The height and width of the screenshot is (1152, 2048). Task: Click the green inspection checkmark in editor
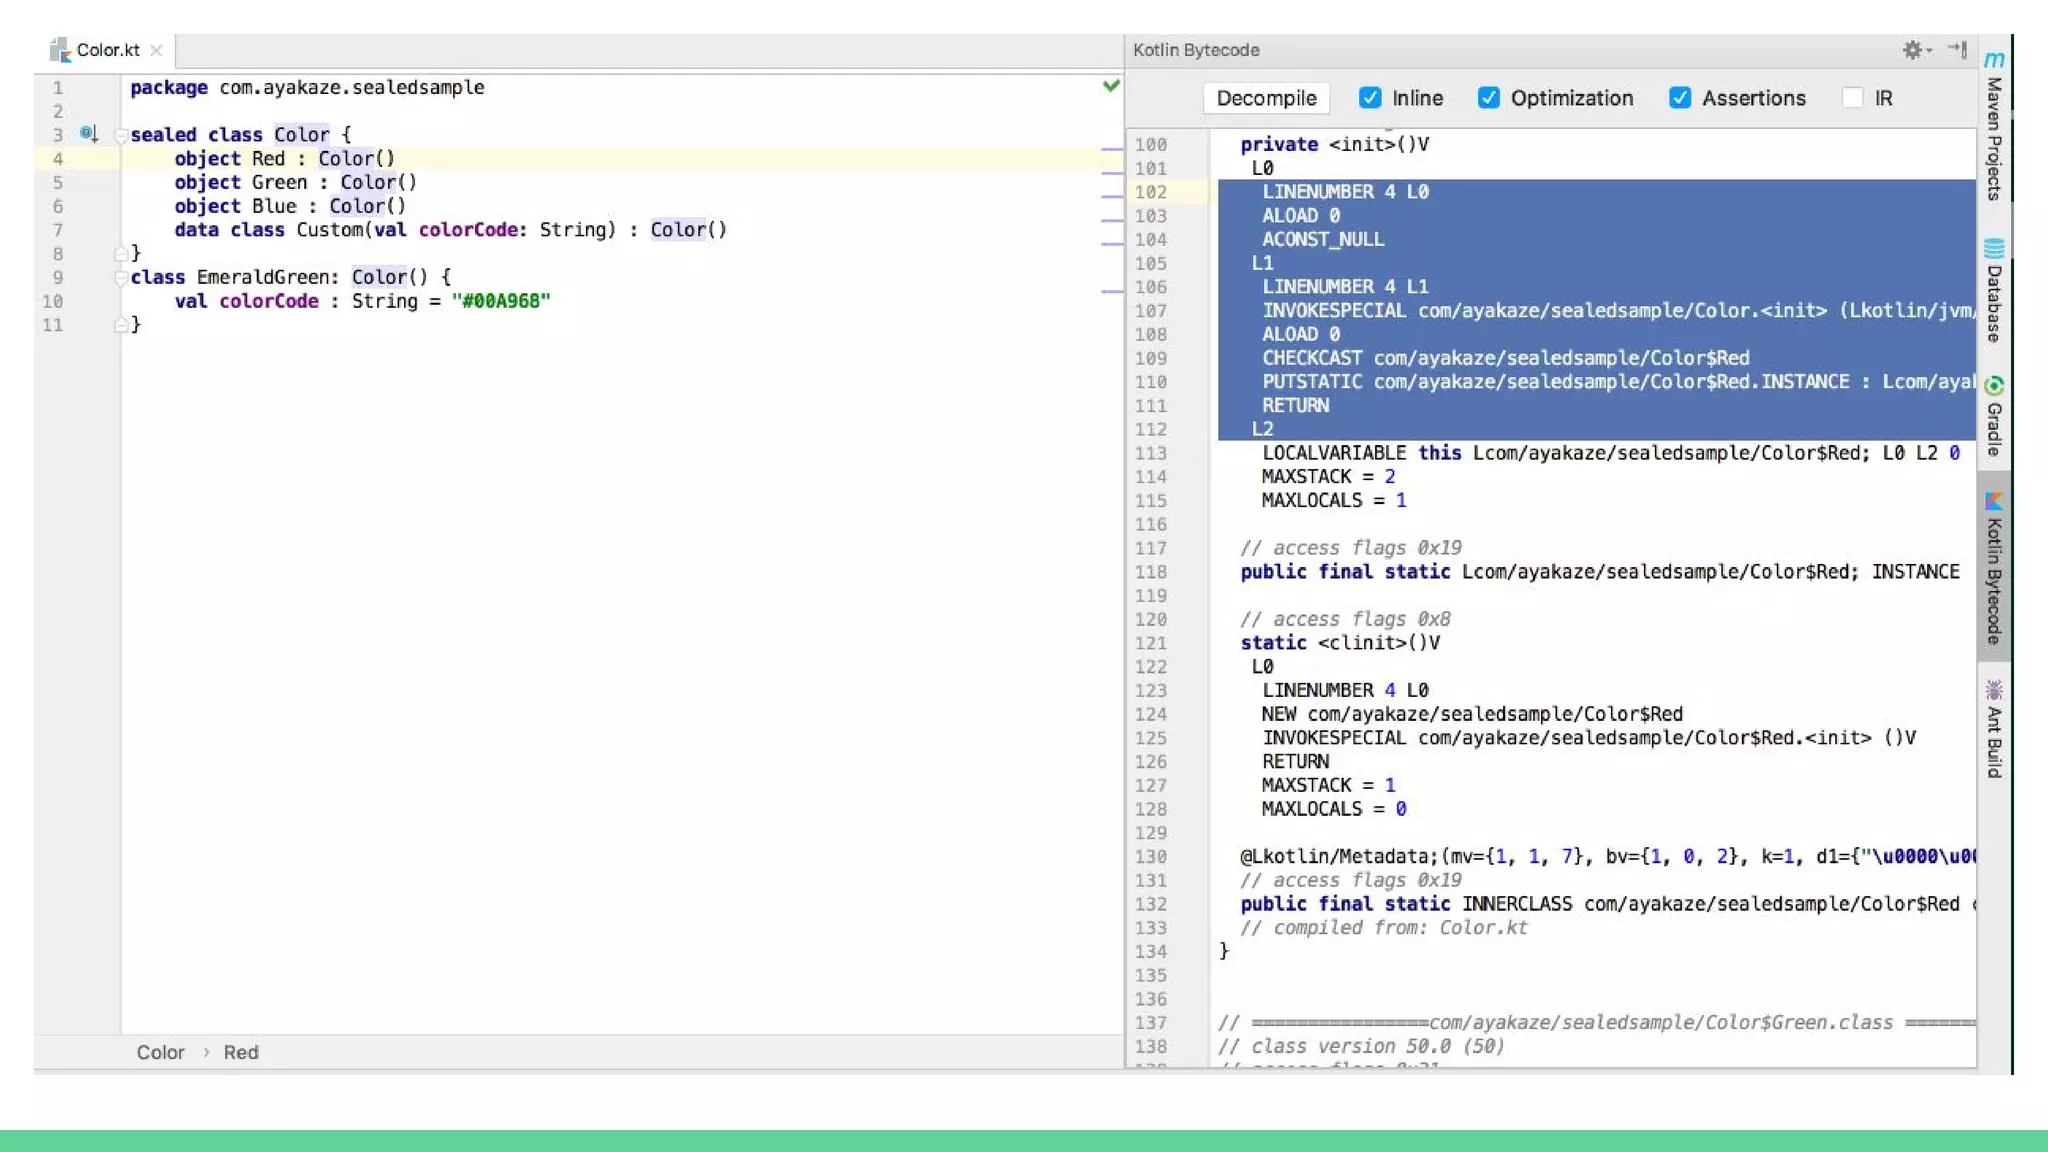pyautogui.click(x=1111, y=86)
